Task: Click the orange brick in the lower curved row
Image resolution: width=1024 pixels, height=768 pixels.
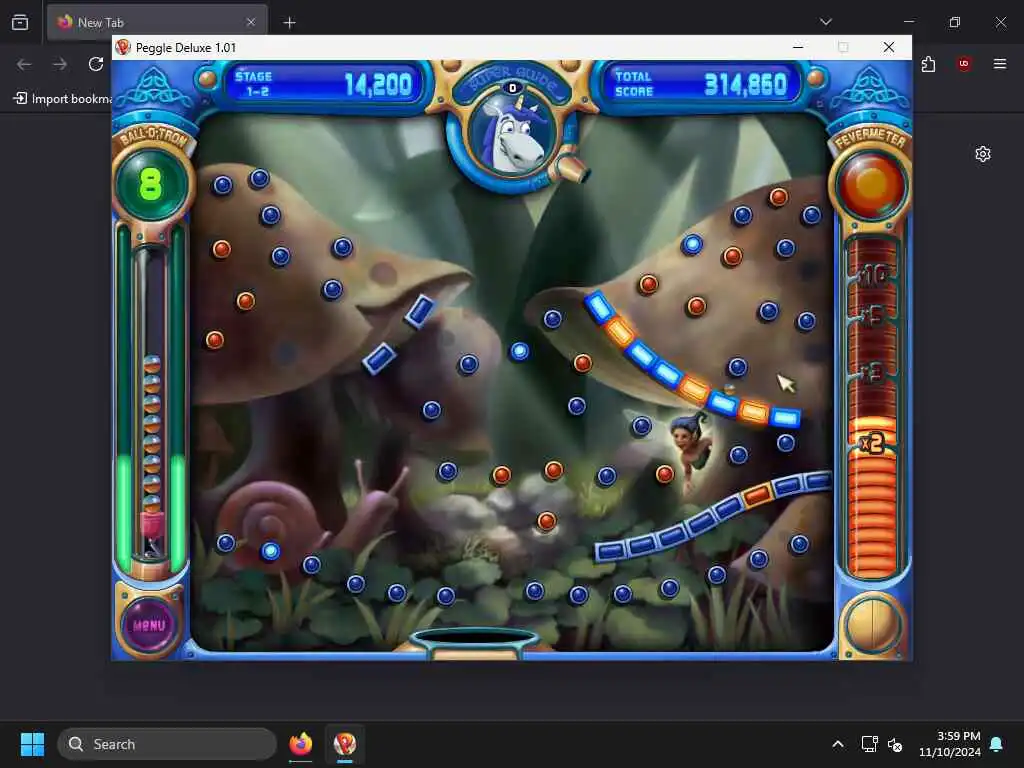Action: click(x=757, y=494)
